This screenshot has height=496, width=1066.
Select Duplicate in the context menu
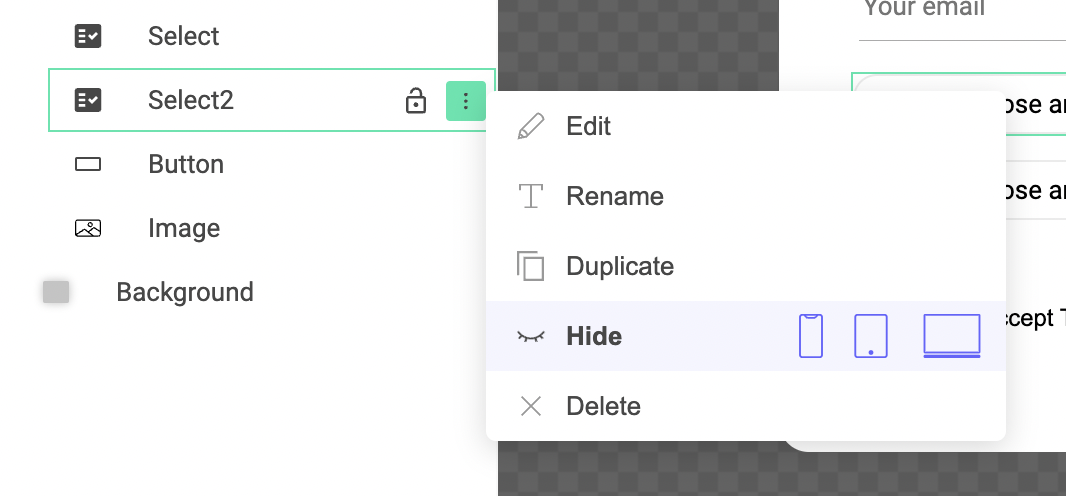coord(620,266)
